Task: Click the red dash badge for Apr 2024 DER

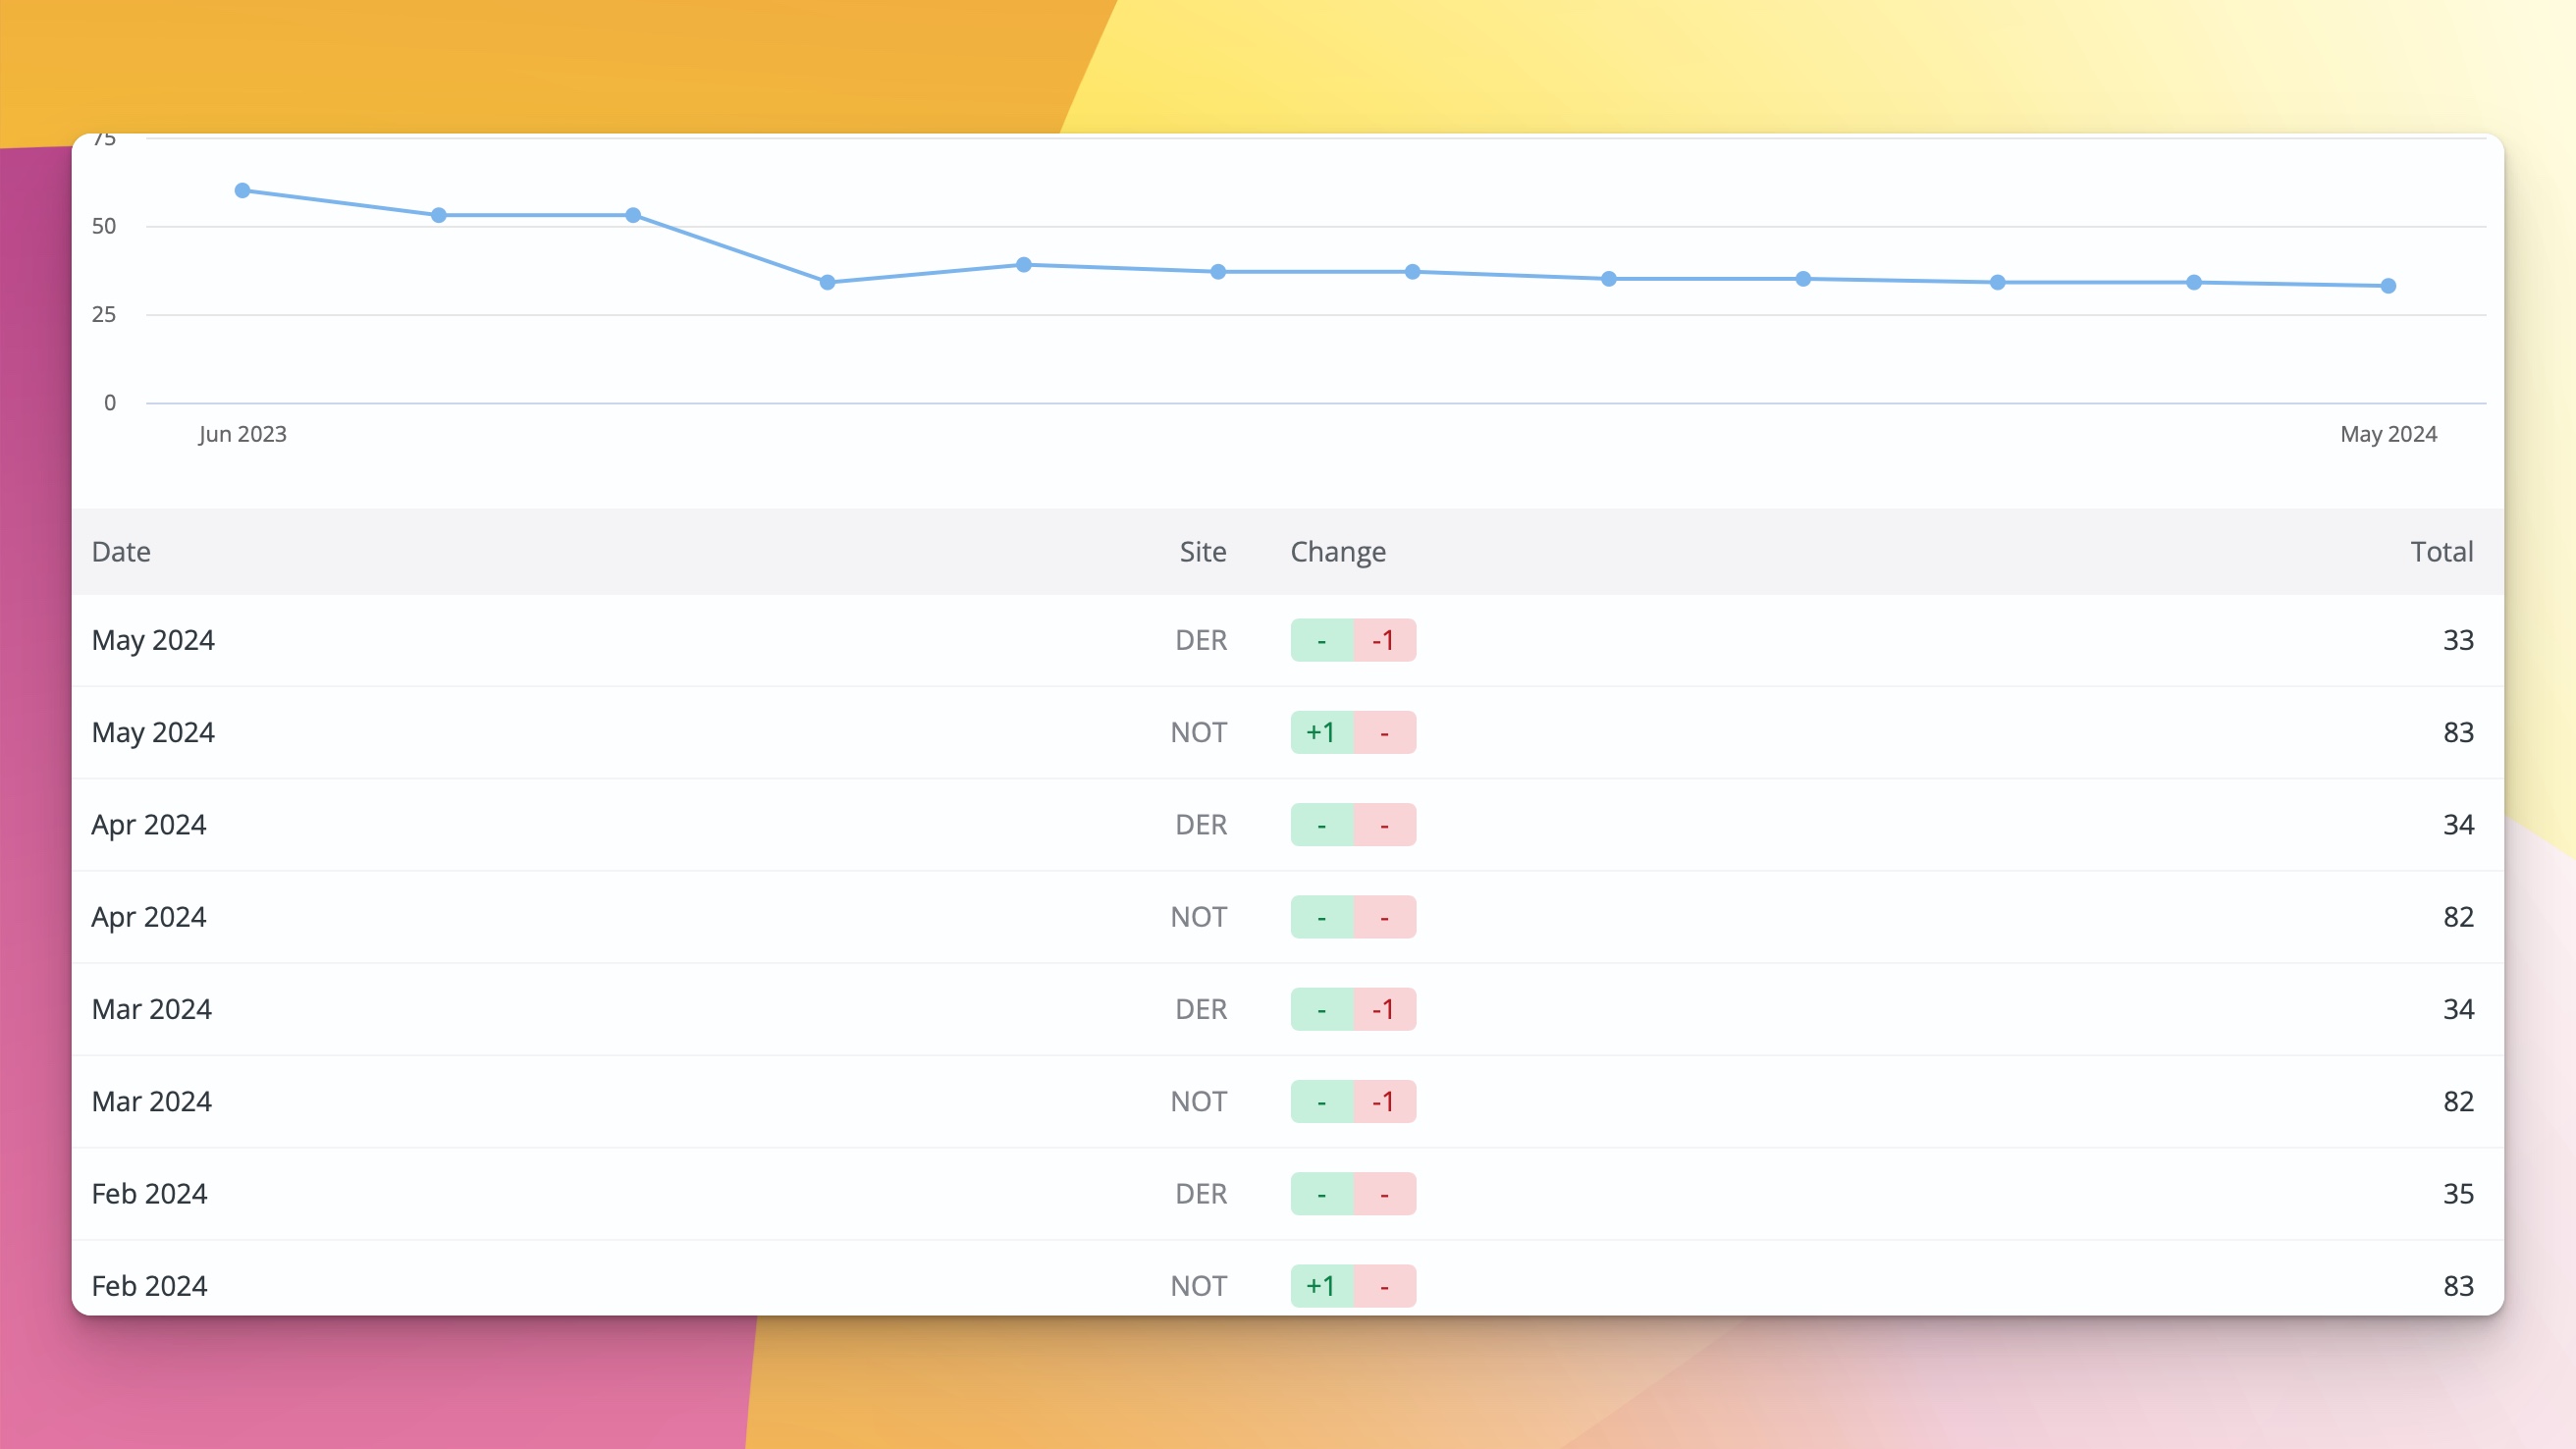Action: (1385, 824)
